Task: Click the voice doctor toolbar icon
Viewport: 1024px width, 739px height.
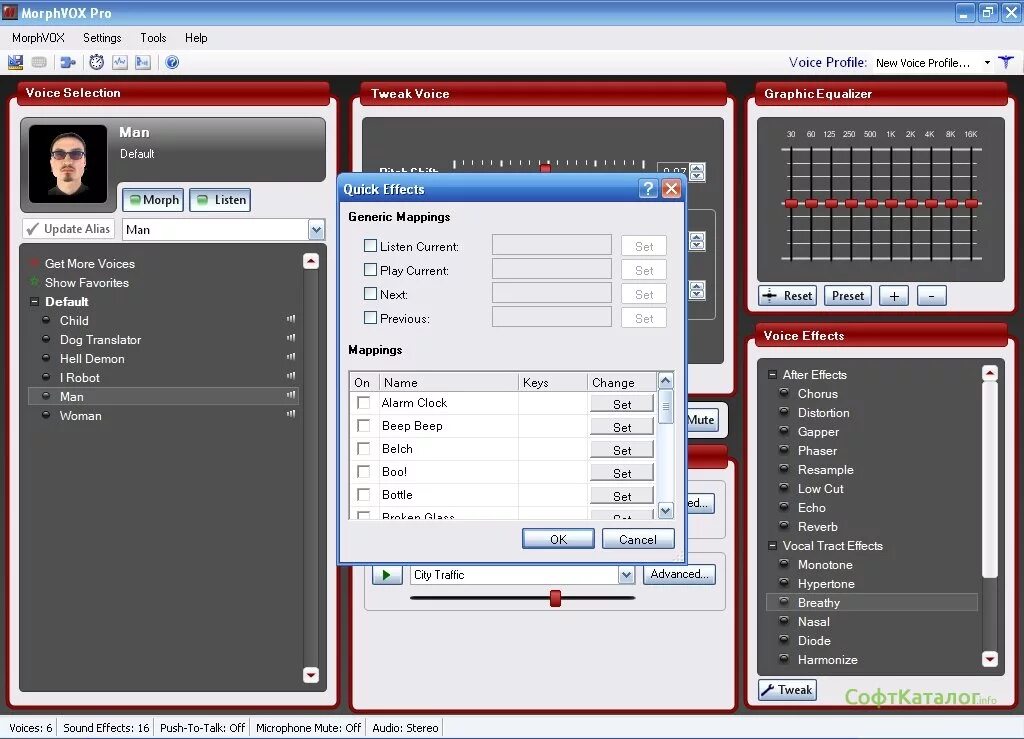Action: pyautogui.click(x=142, y=63)
